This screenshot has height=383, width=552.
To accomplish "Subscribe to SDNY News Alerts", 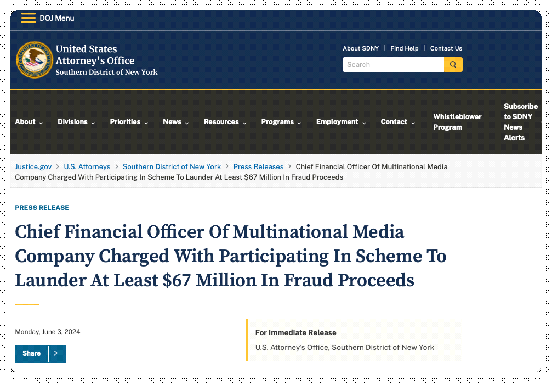I will 521,122.
